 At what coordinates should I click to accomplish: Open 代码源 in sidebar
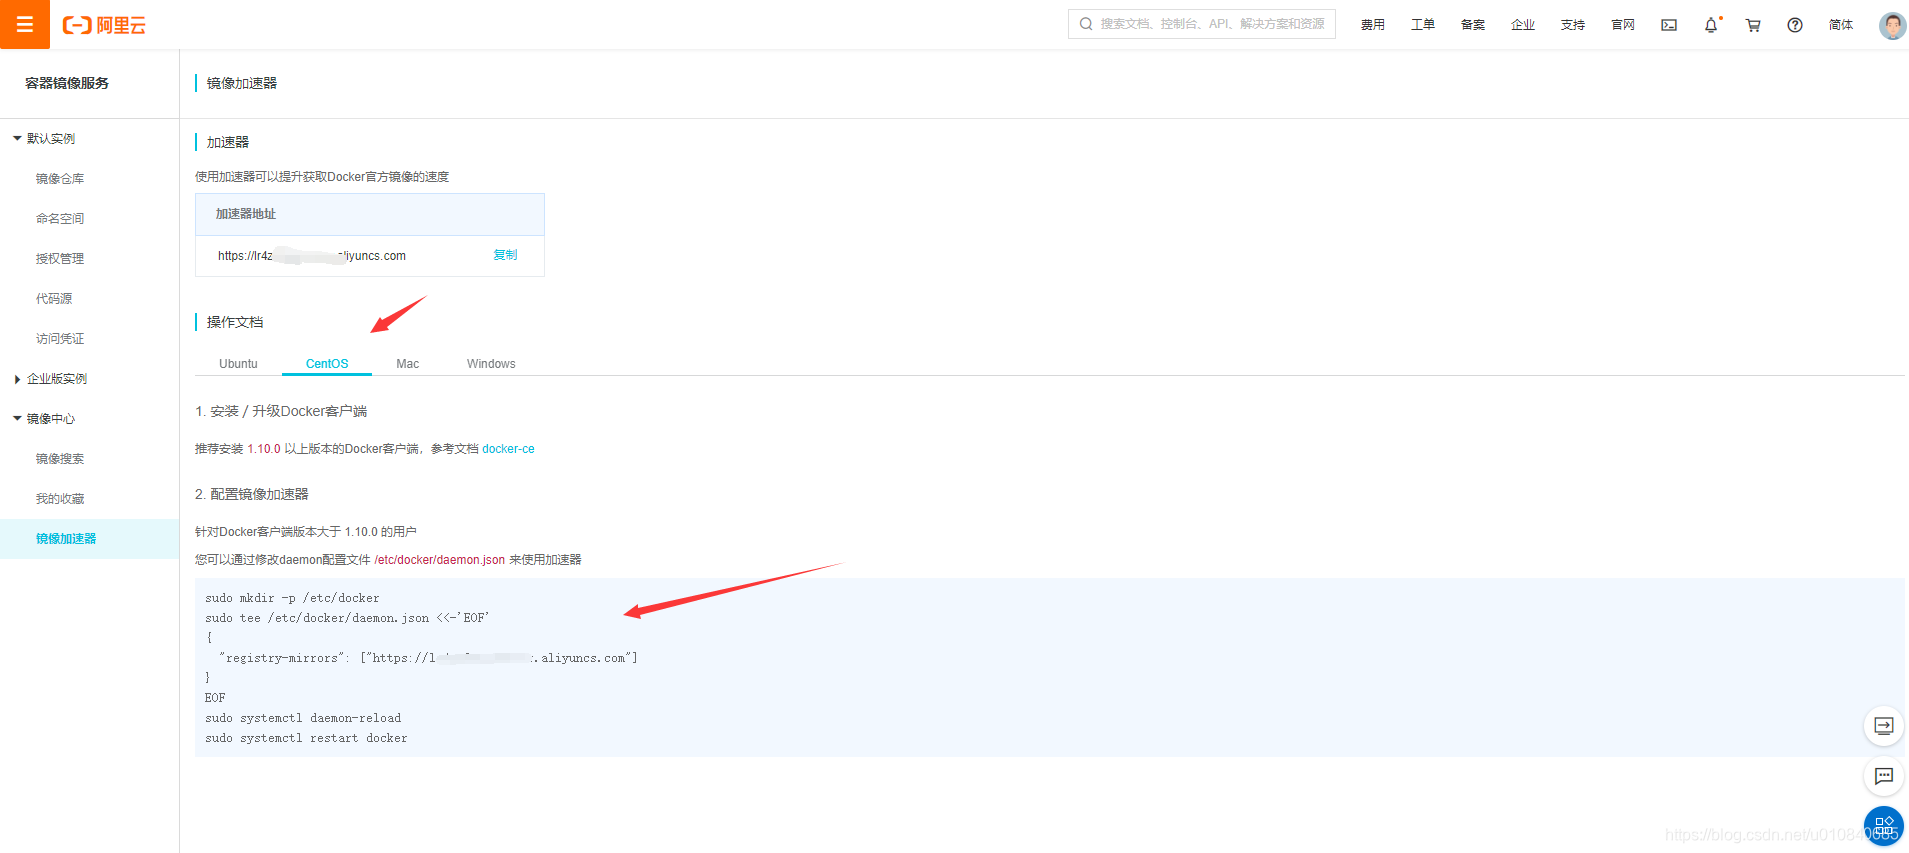(x=54, y=299)
